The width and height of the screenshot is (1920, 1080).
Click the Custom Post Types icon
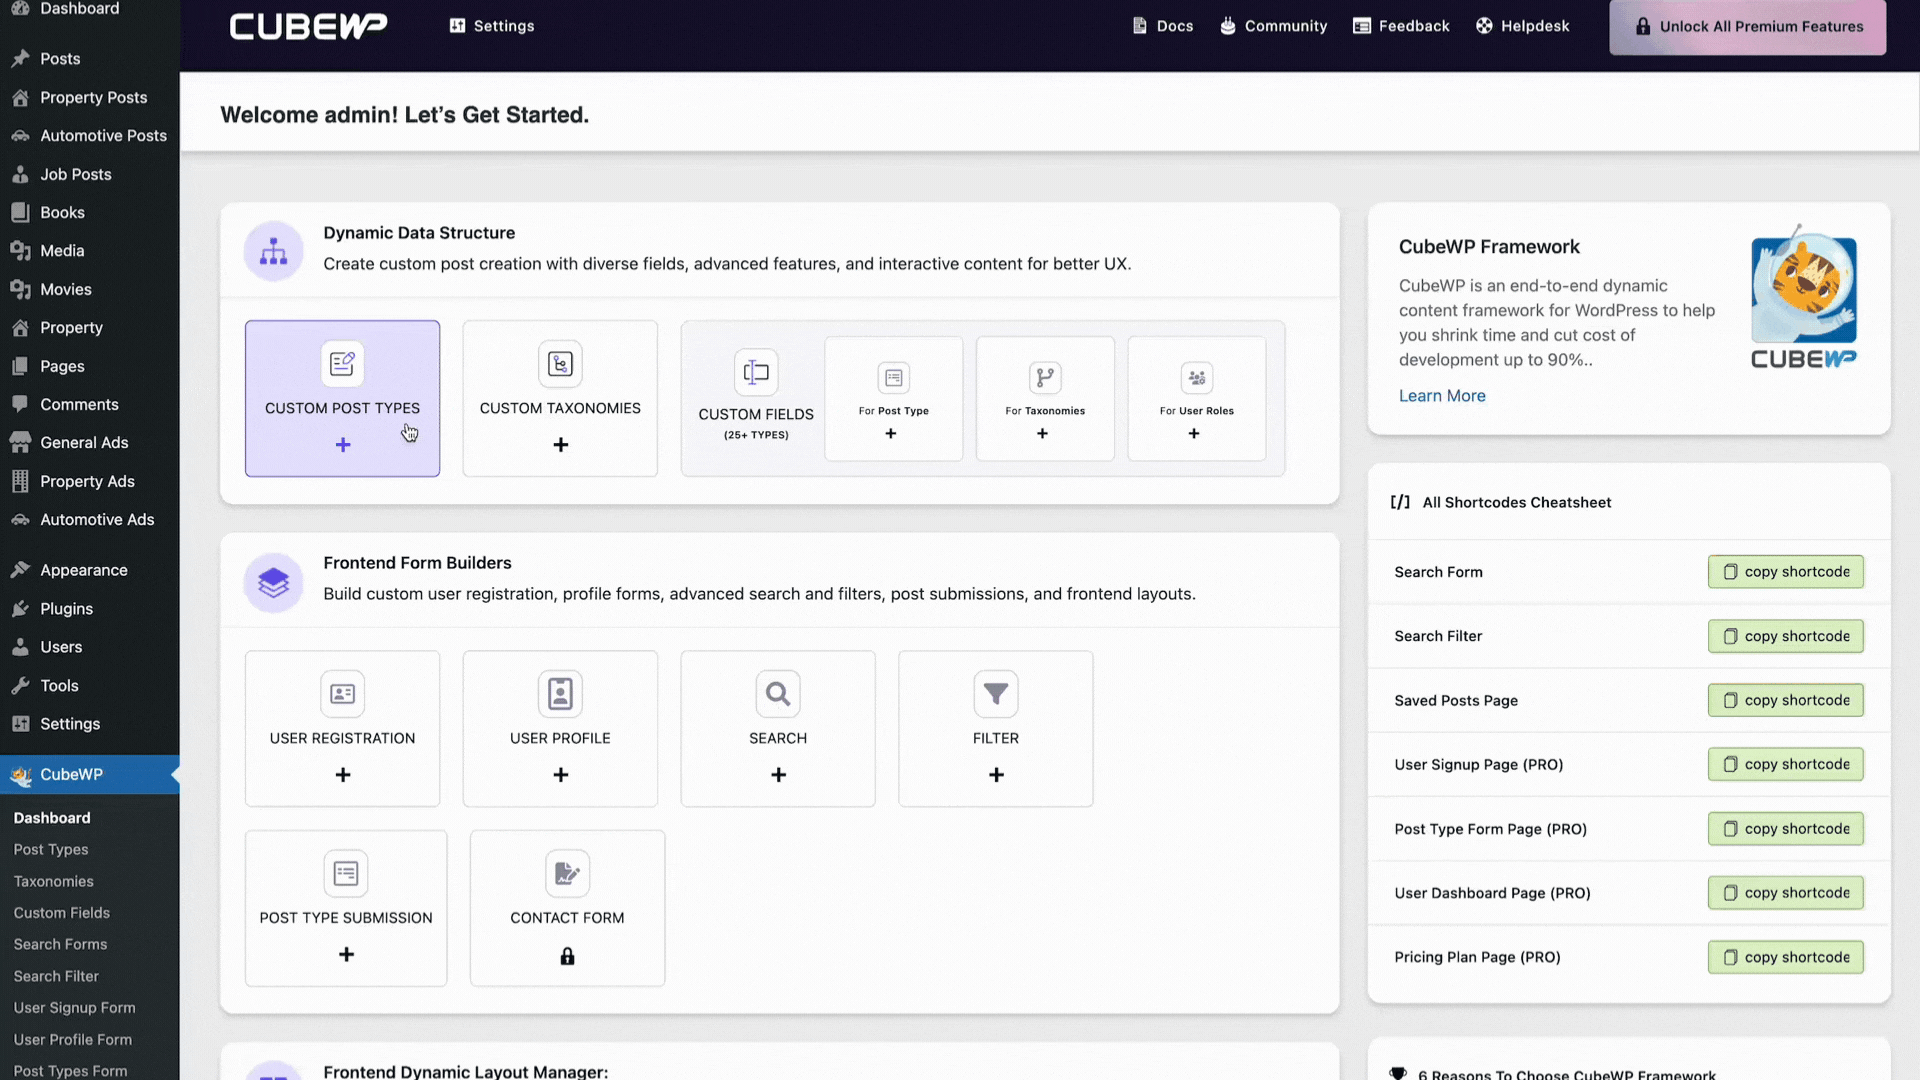click(x=342, y=363)
